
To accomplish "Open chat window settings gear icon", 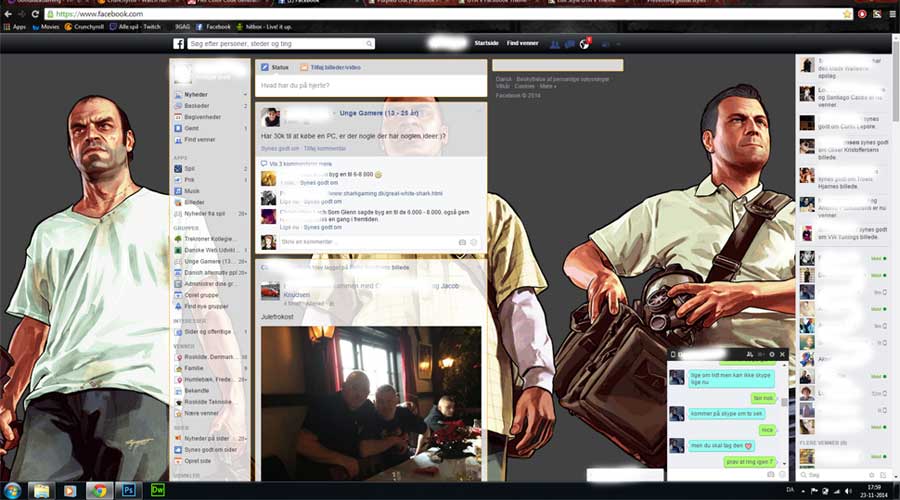I will coord(771,354).
